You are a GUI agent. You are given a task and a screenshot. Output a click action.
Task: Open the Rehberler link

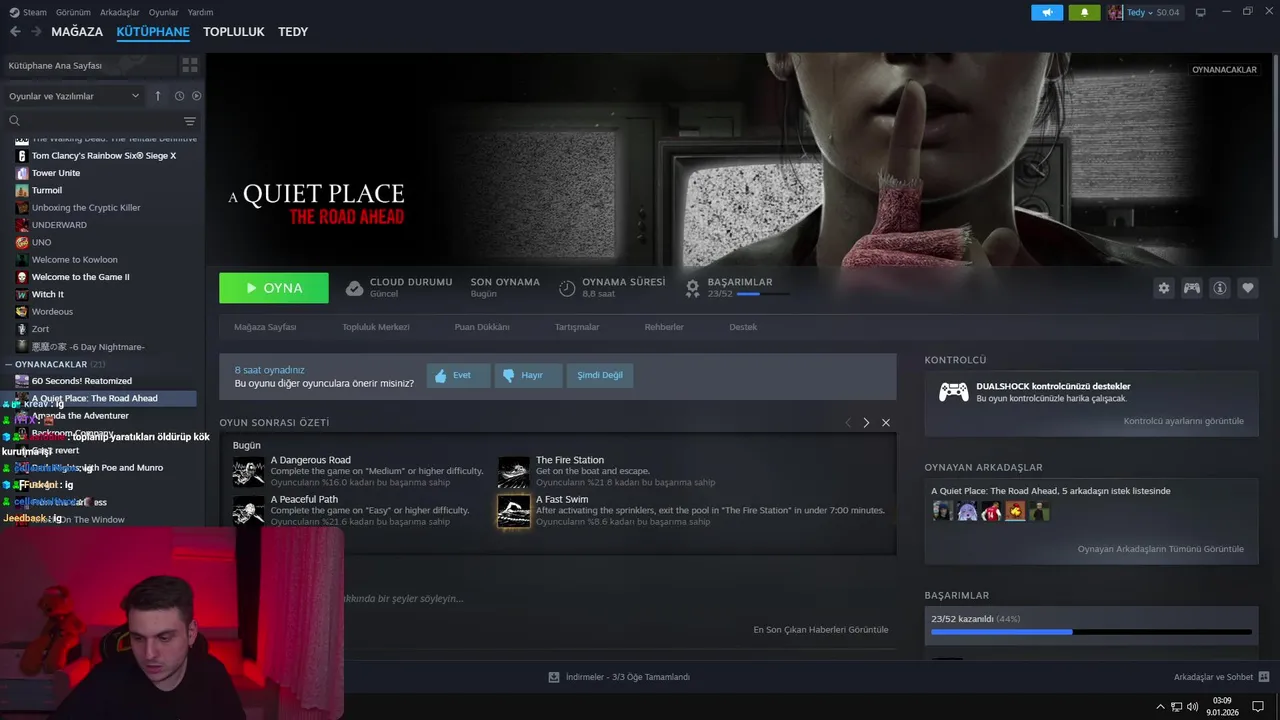point(664,327)
